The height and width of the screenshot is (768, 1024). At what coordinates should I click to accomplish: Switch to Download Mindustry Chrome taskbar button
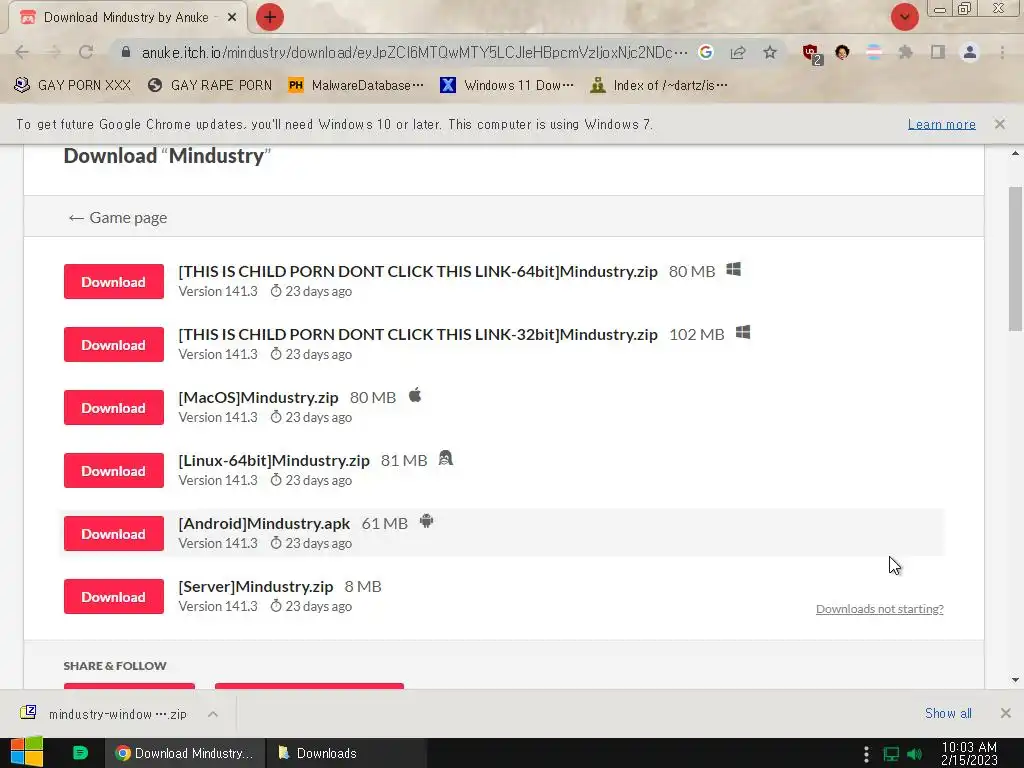tap(185, 753)
